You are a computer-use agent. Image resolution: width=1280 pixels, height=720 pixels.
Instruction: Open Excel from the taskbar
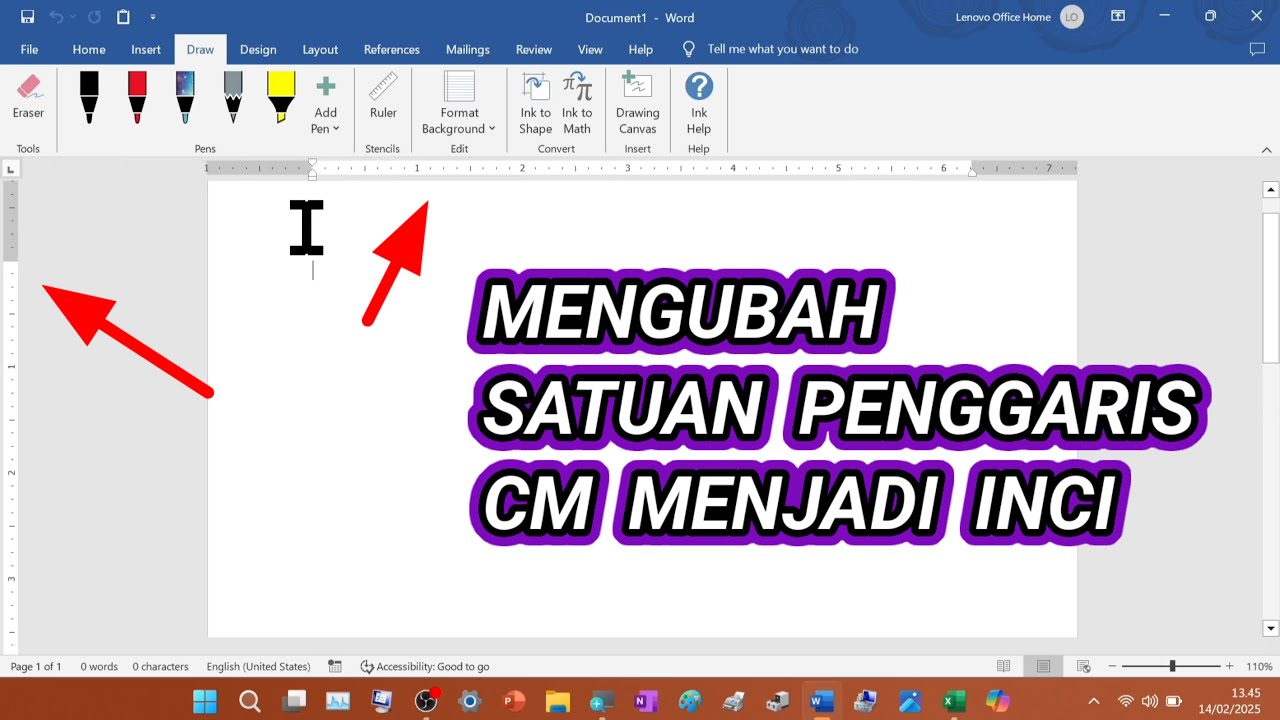954,700
